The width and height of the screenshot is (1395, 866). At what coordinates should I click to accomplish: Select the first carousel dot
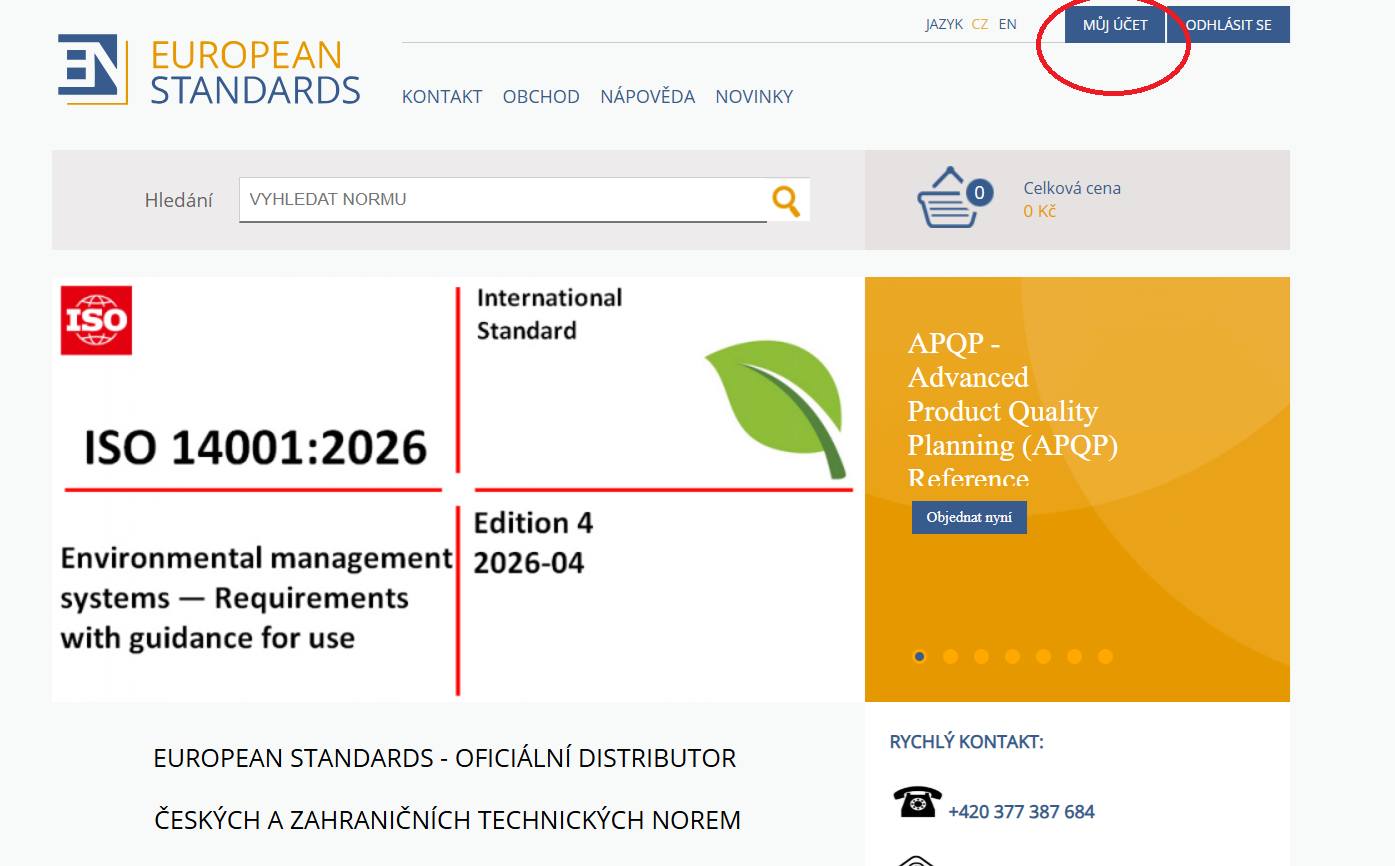[919, 657]
